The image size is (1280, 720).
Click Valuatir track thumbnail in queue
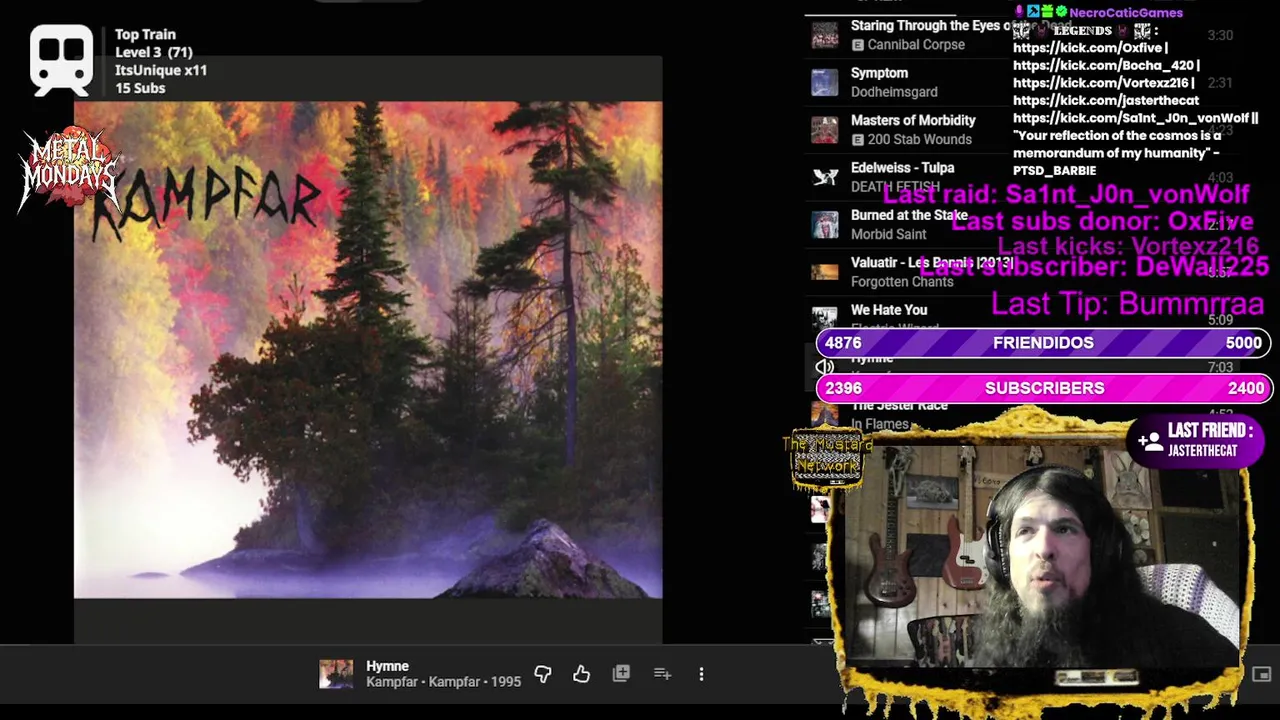(825, 272)
